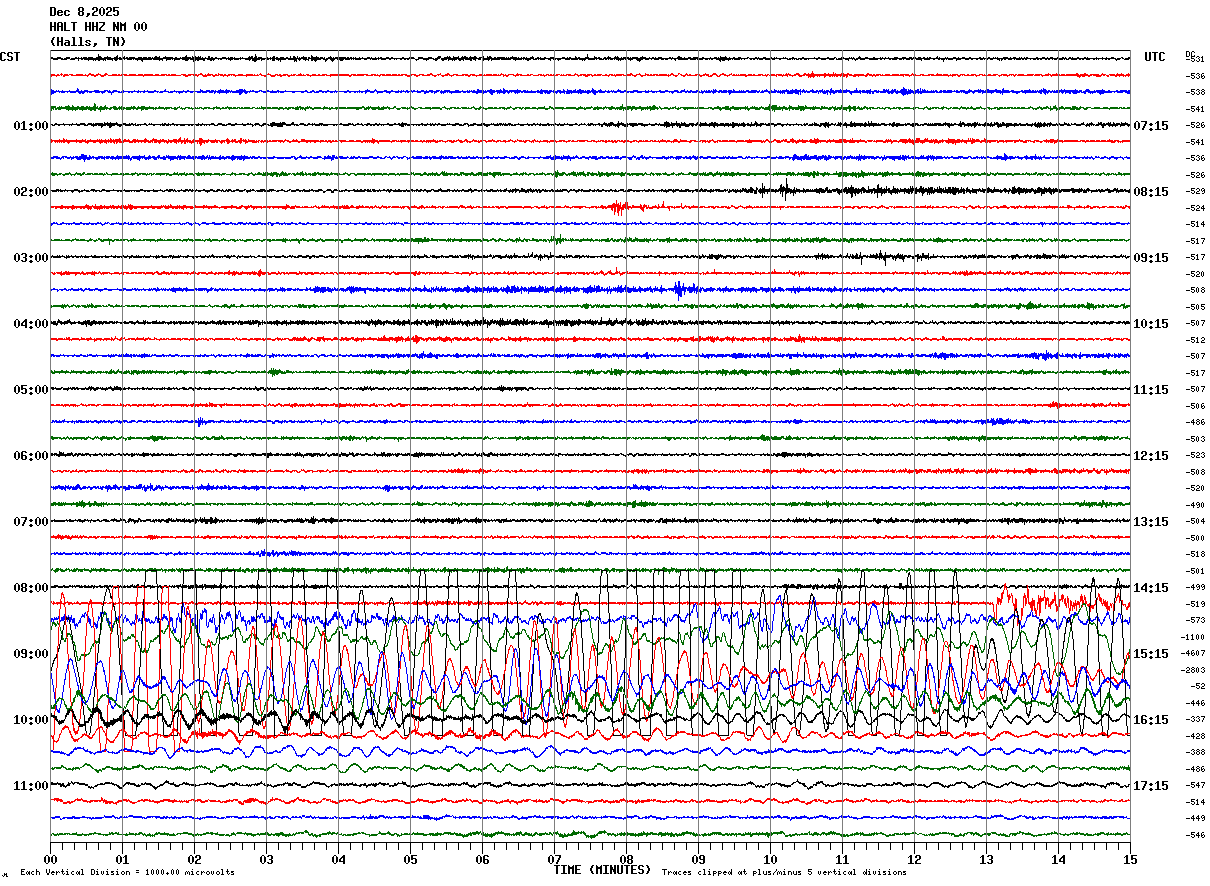
Task: Click the 13:15 UTC time label
Action: click(1151, 522)
